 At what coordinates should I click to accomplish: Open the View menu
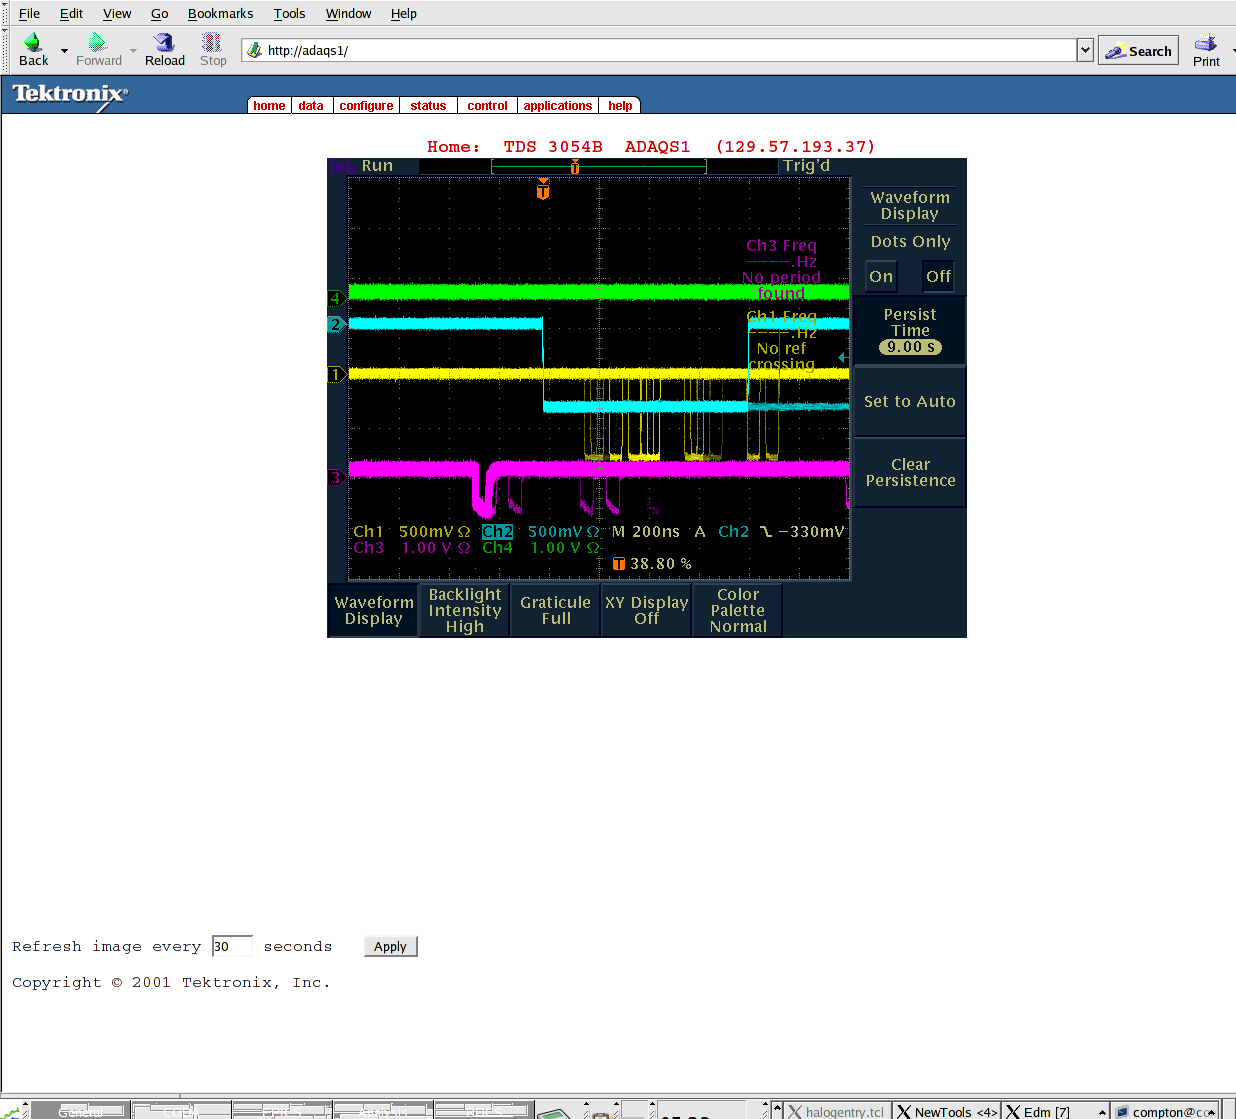pos(117,13)
